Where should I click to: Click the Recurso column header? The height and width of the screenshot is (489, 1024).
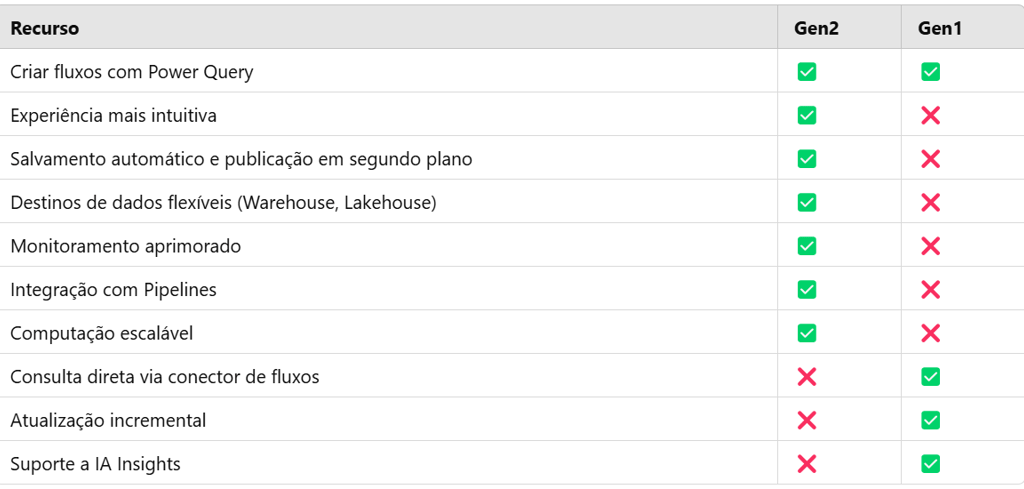(45, 29)
